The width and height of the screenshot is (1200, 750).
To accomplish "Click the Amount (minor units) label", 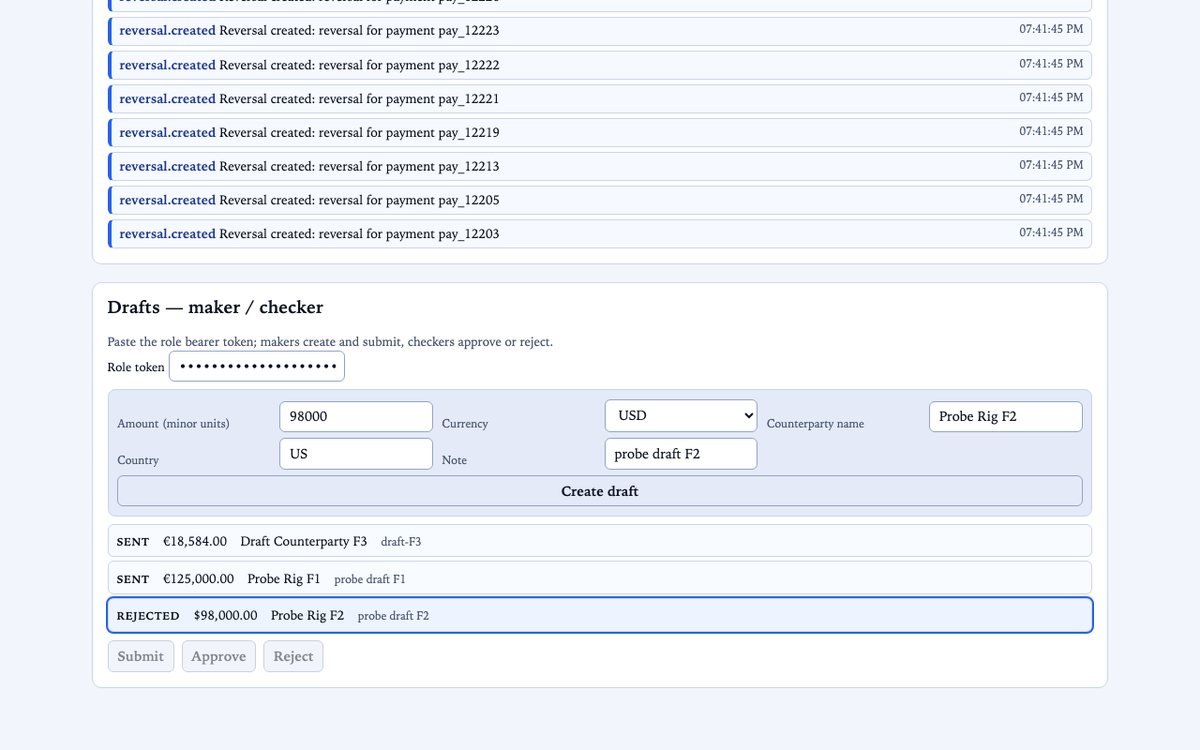I will (x=173, y=424).
